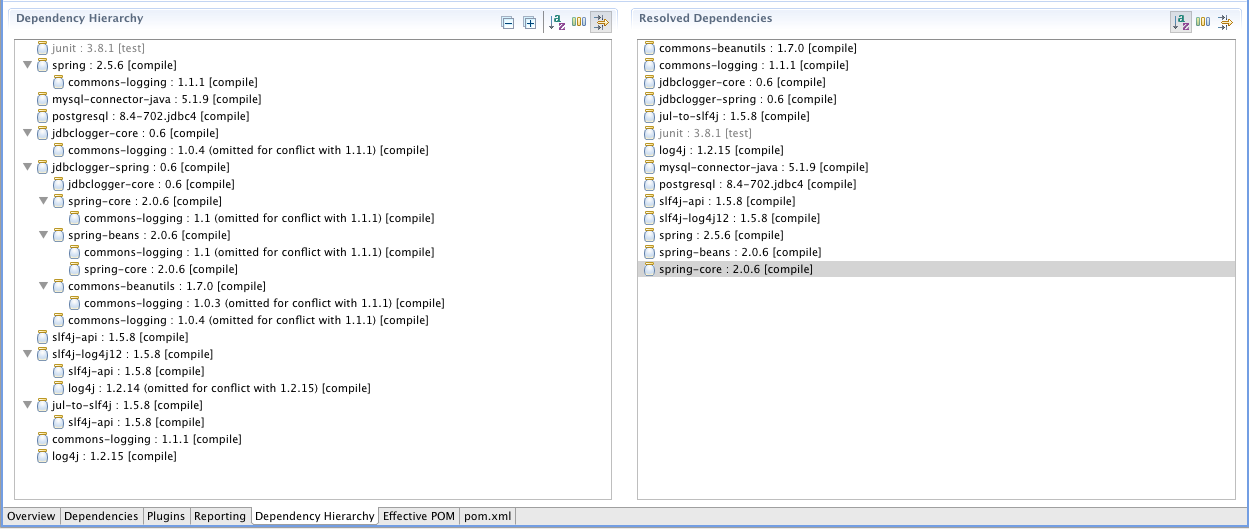Select top-level commons-logging : 1.1.1 in hierarchy
This screenshot has height=529, width=1249.
click(x=147, y=439)
